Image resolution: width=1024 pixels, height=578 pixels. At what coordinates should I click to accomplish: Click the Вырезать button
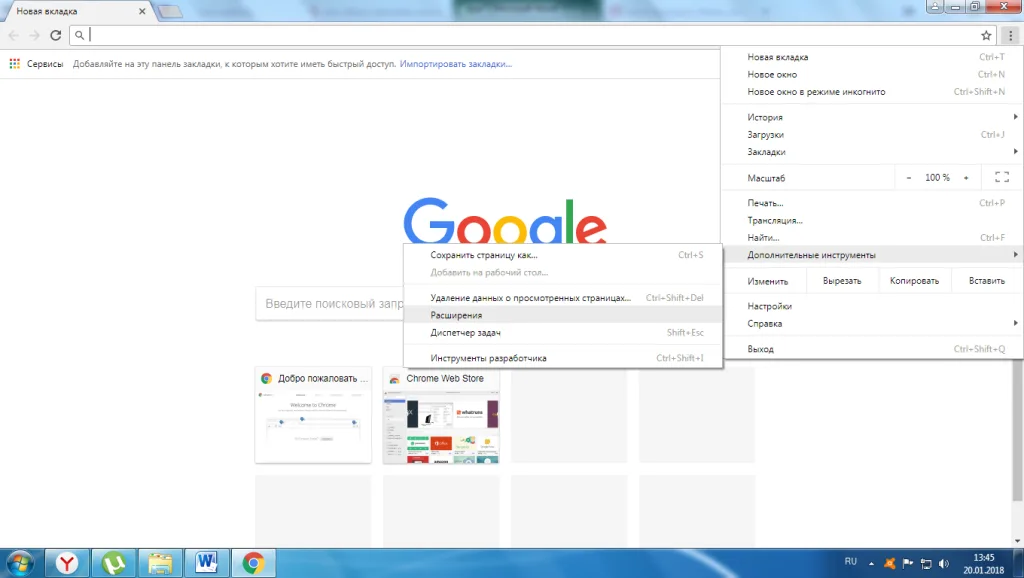[x=842, y=281]
